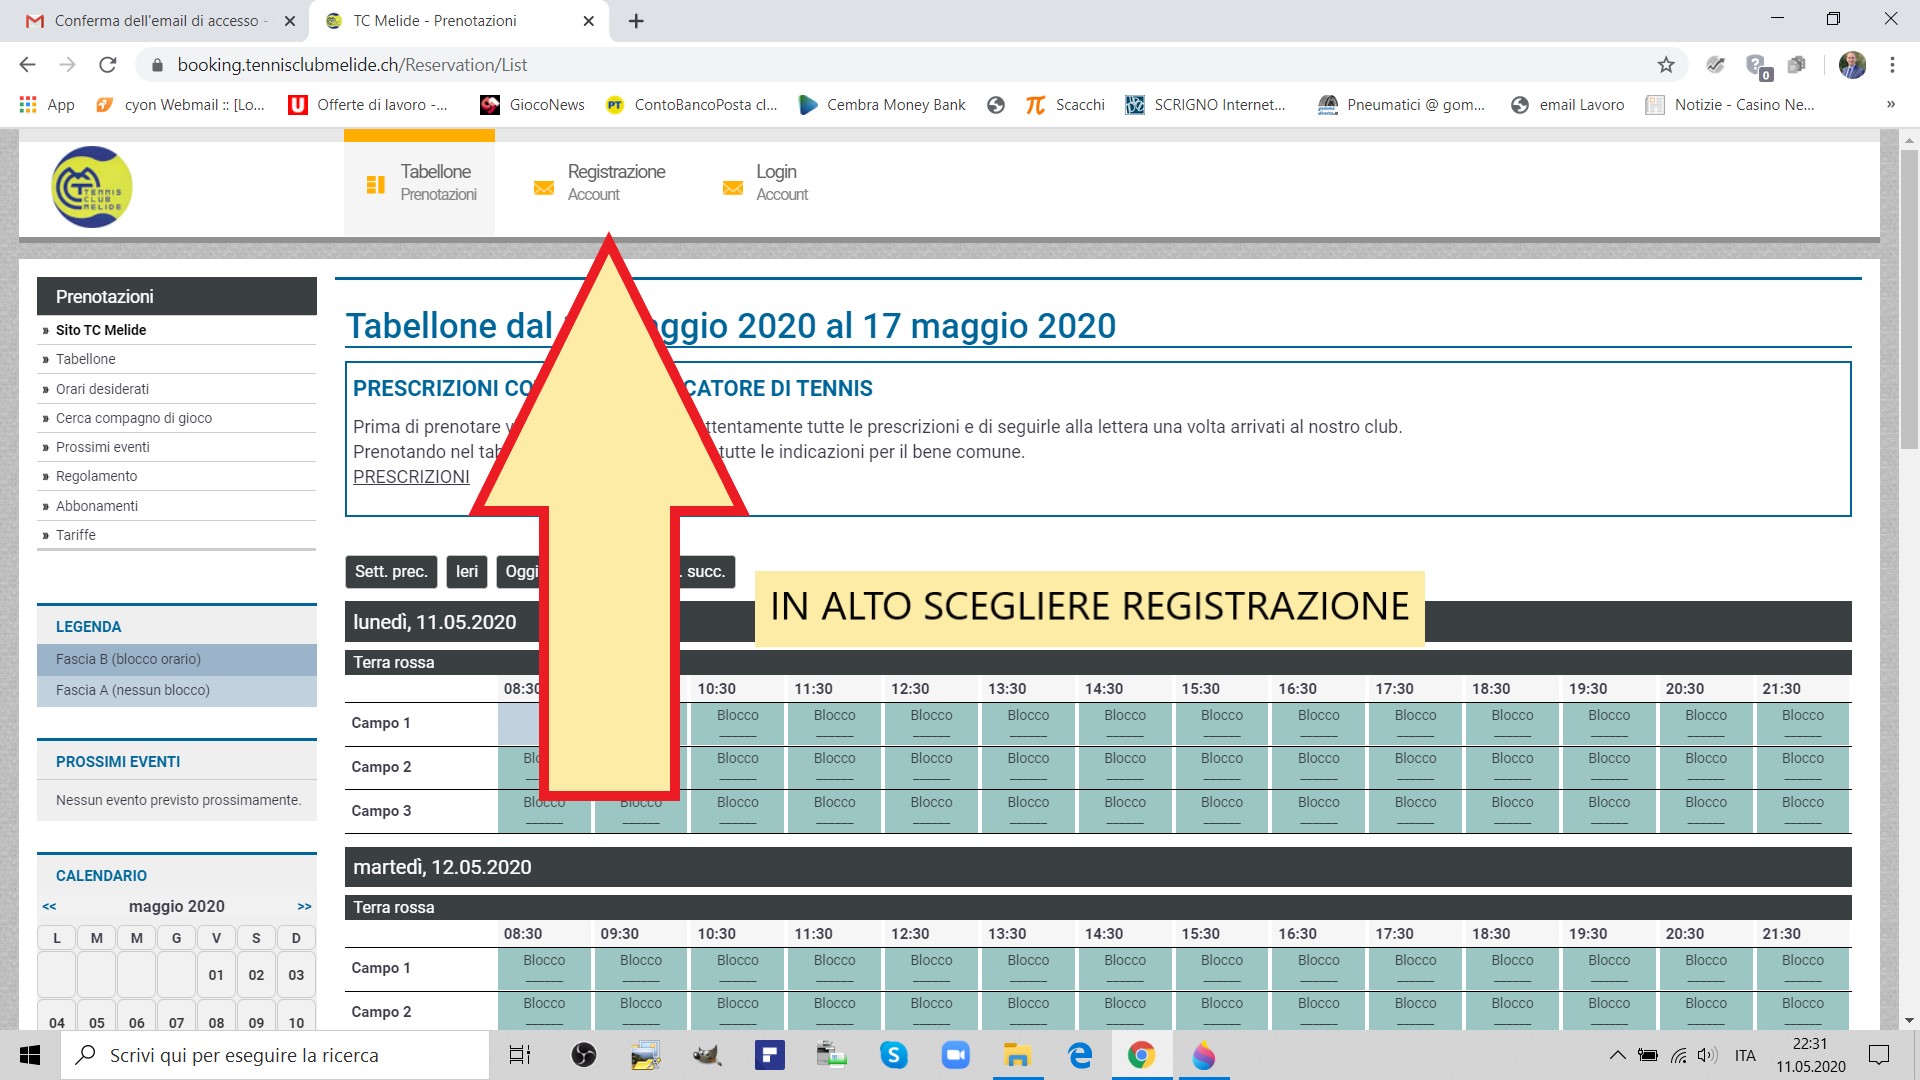
Task: Open the cyon Webmail bookmark
Action: pyautogui.click(x=180, y=105)
